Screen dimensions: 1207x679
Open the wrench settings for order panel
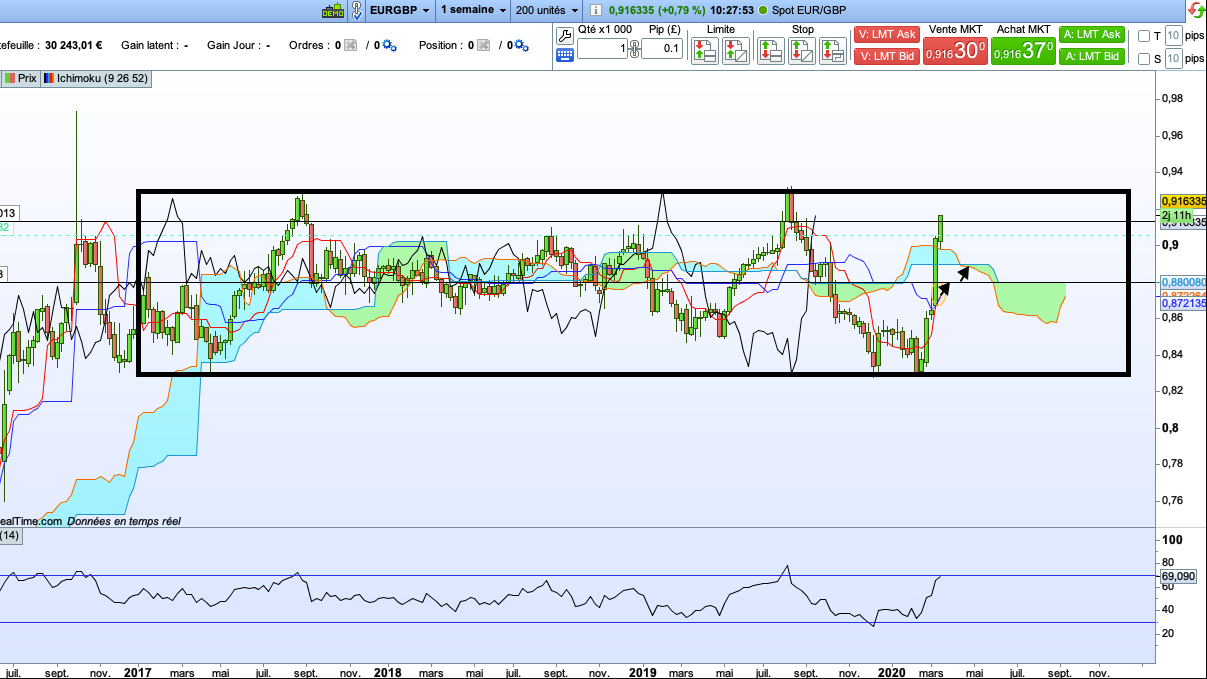coord(565,35)
